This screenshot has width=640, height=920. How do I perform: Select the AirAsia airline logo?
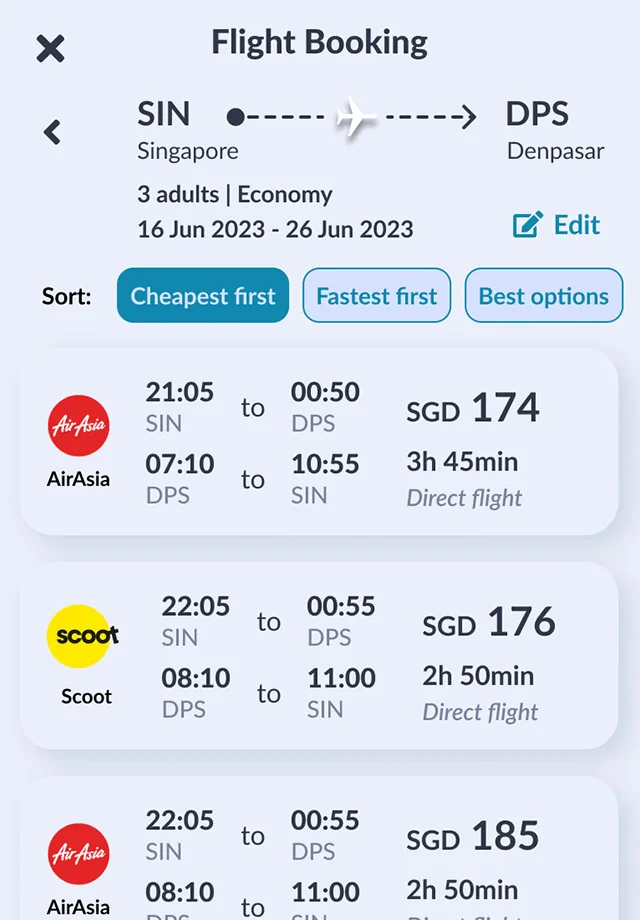(x=79, y=424)
